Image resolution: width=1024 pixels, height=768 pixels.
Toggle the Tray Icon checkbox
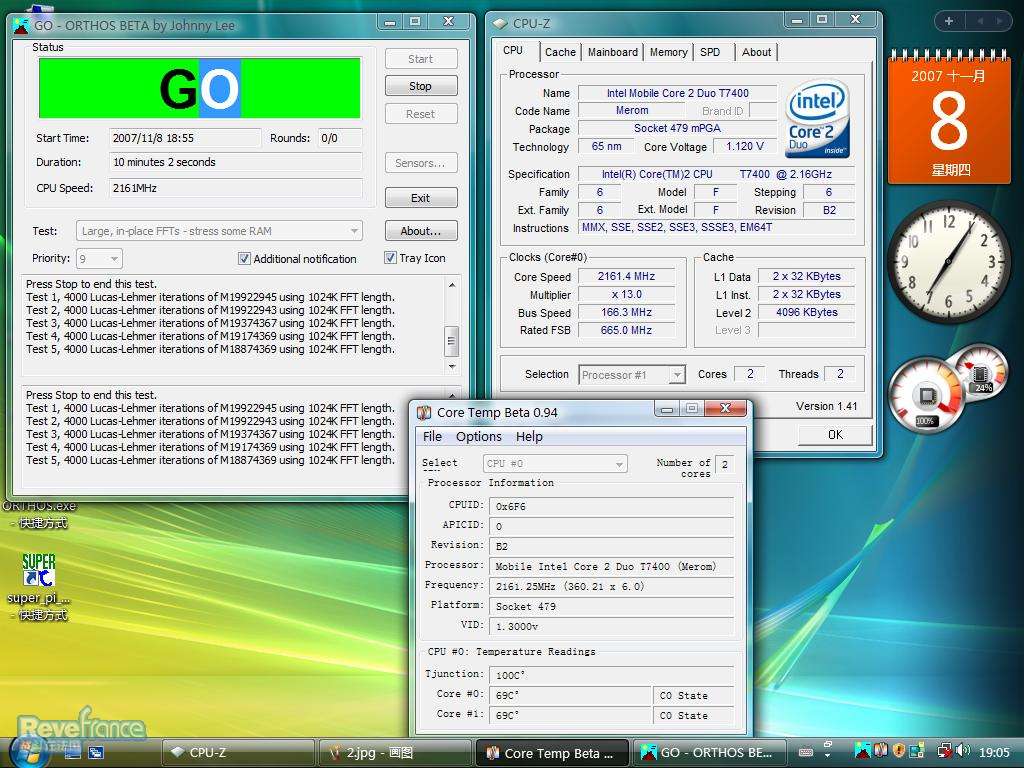click(x=391, y=258)
